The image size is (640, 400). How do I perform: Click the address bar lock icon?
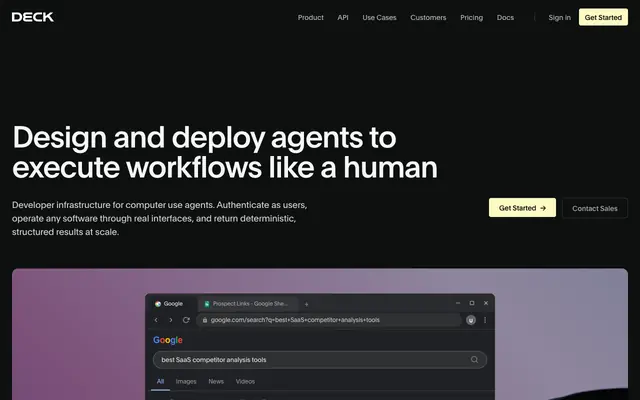pyautogui.click(x=205, y=320)
